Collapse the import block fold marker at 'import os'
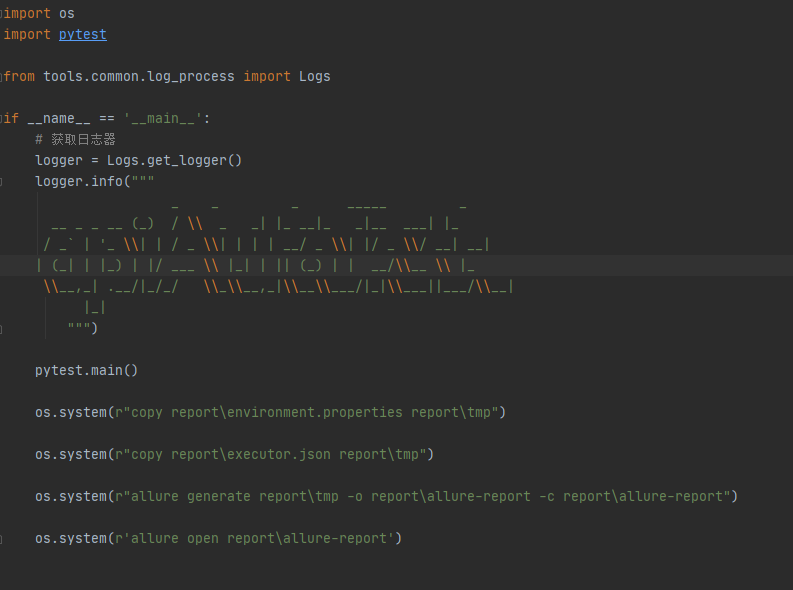The image size is (793, 590). coord(1,14)
